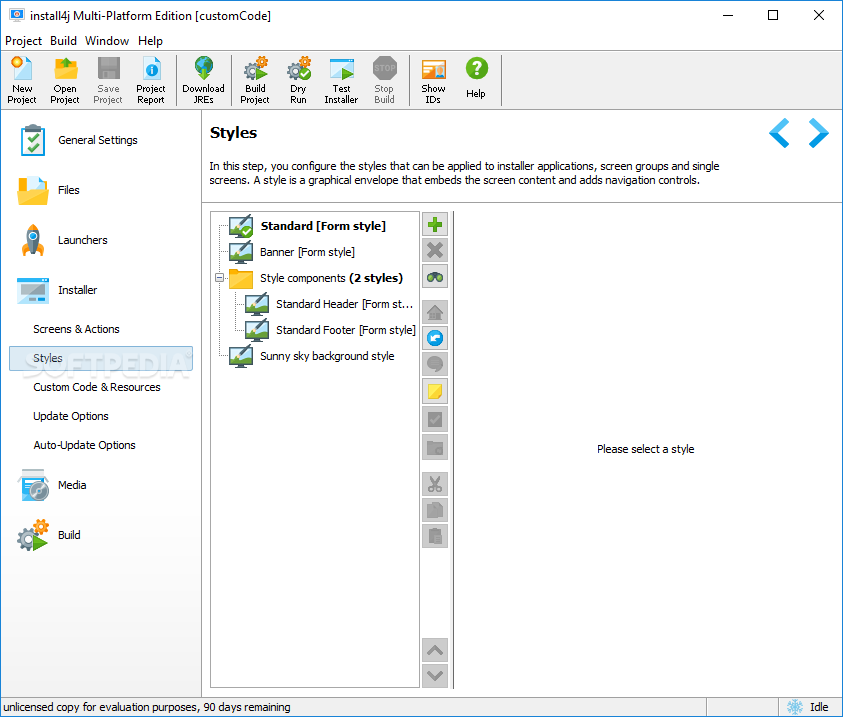
Task: Select the Styles step in sidebar
Action: (101, 358)
